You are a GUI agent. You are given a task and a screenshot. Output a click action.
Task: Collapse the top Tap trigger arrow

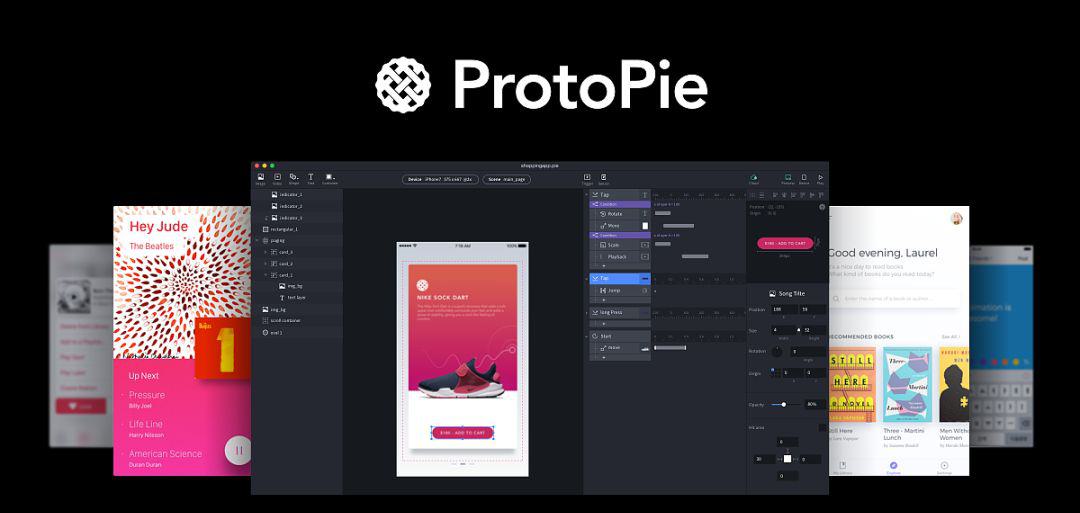click(x=587, y=195)
